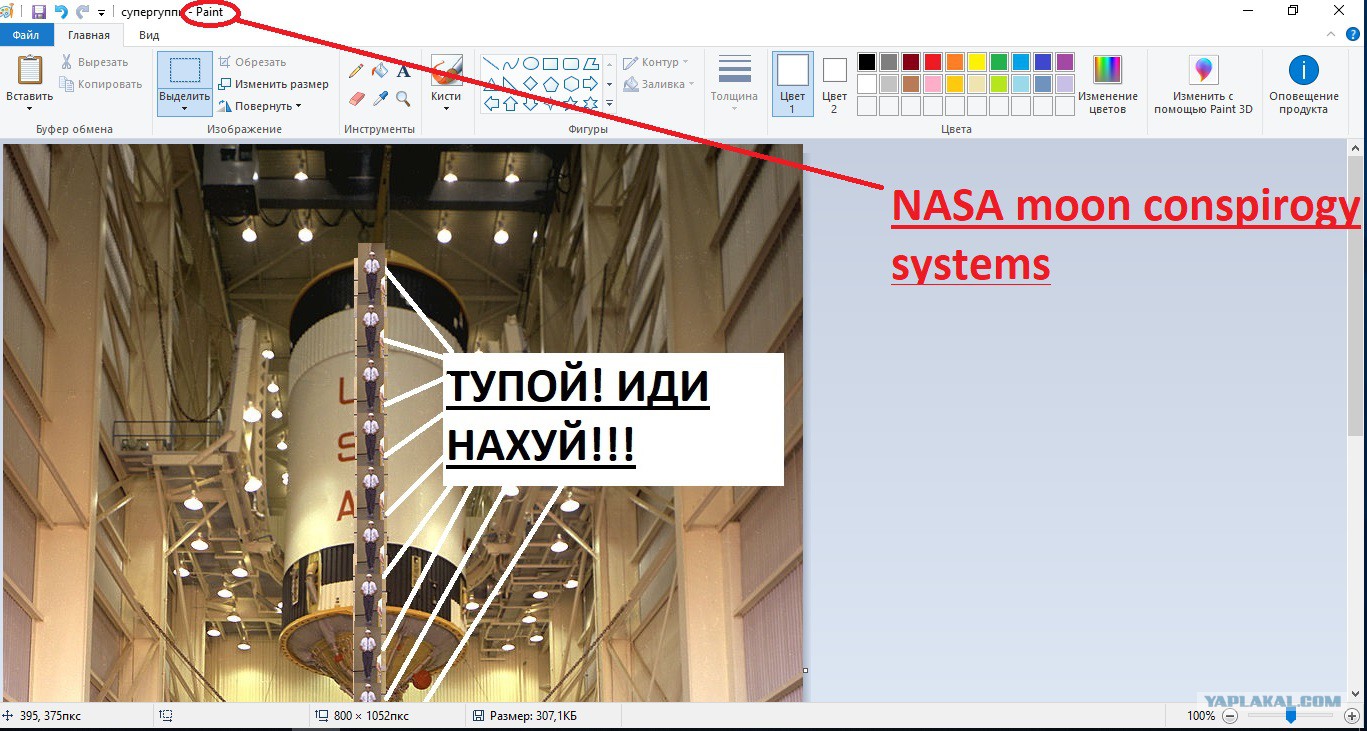Activate the Выделить selection tool
The width and height of the screenshot is (1367, 731).
coord(185,72)
